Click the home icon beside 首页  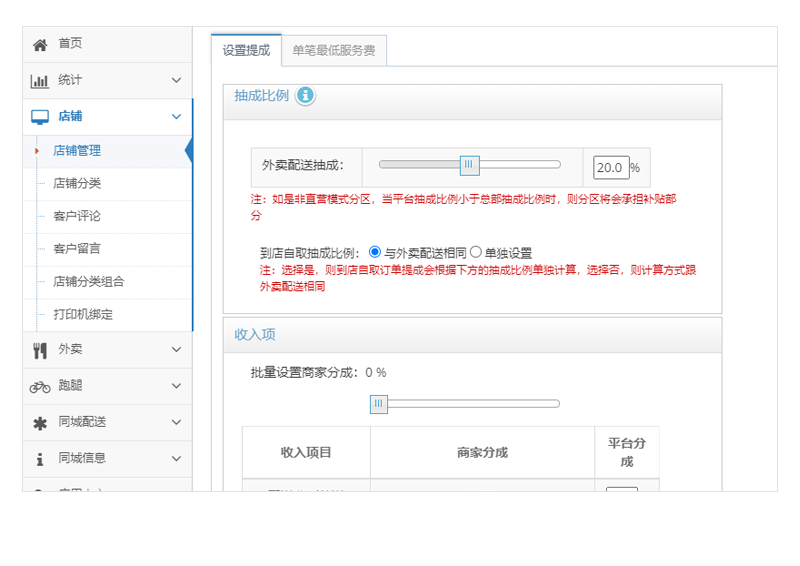pos(40,45)
